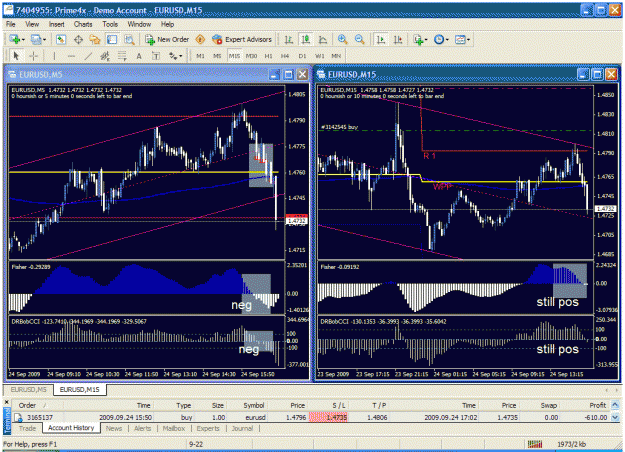Zoom in on the chart
The image size is (625, 452).
[x=342, y=39]
